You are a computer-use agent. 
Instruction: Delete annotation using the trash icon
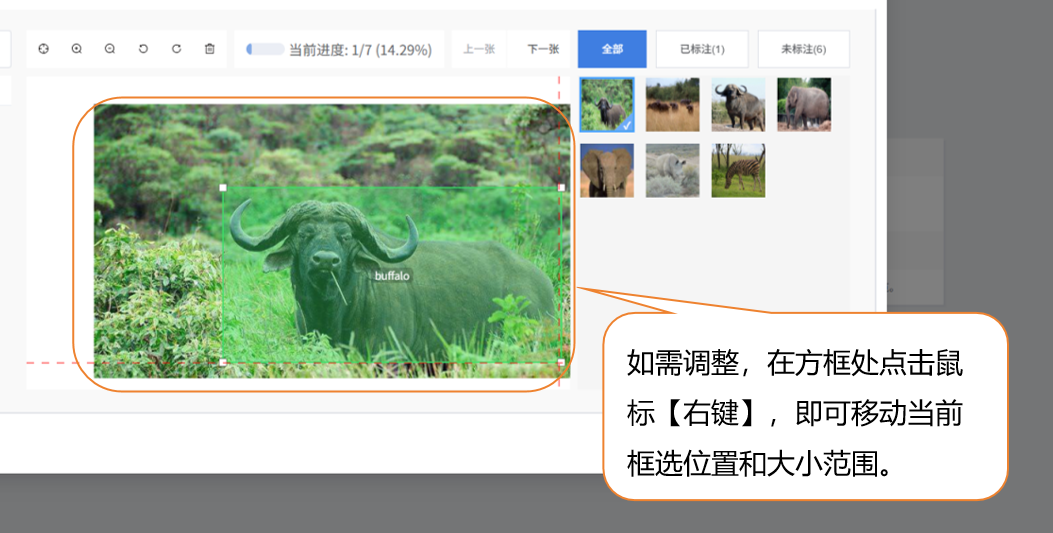(209, 49)
